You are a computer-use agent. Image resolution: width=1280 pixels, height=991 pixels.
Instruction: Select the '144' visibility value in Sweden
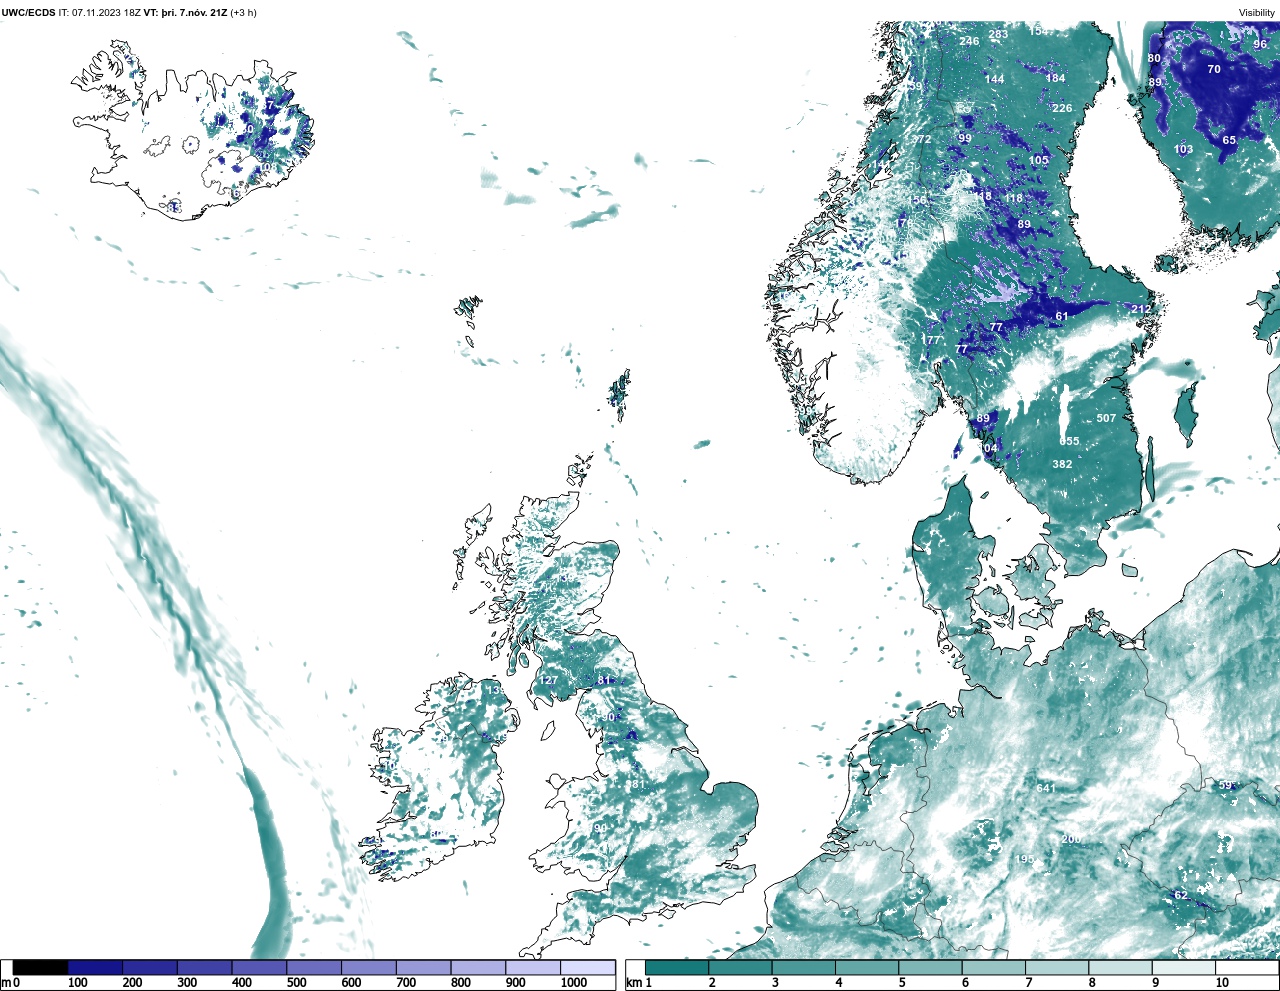pyautogui.click(x=994, y=79)
